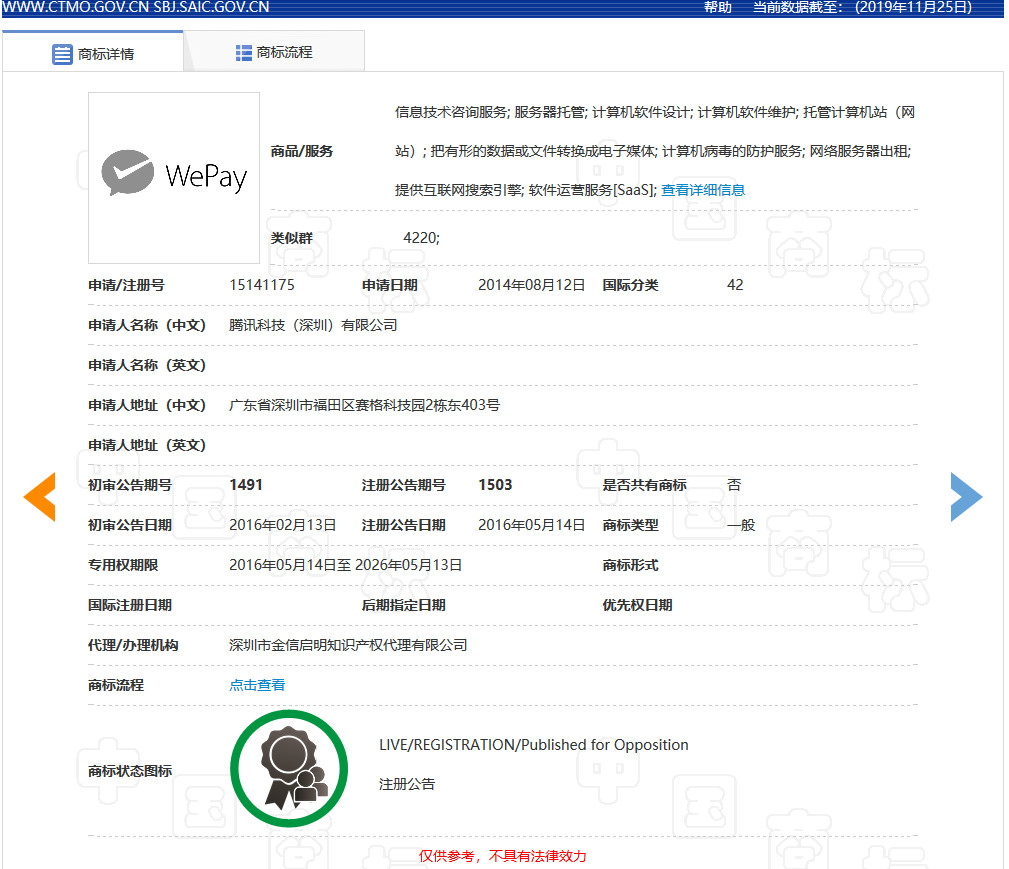
Task: Click the 后期指定日期 label
Action: pos(403,605)
